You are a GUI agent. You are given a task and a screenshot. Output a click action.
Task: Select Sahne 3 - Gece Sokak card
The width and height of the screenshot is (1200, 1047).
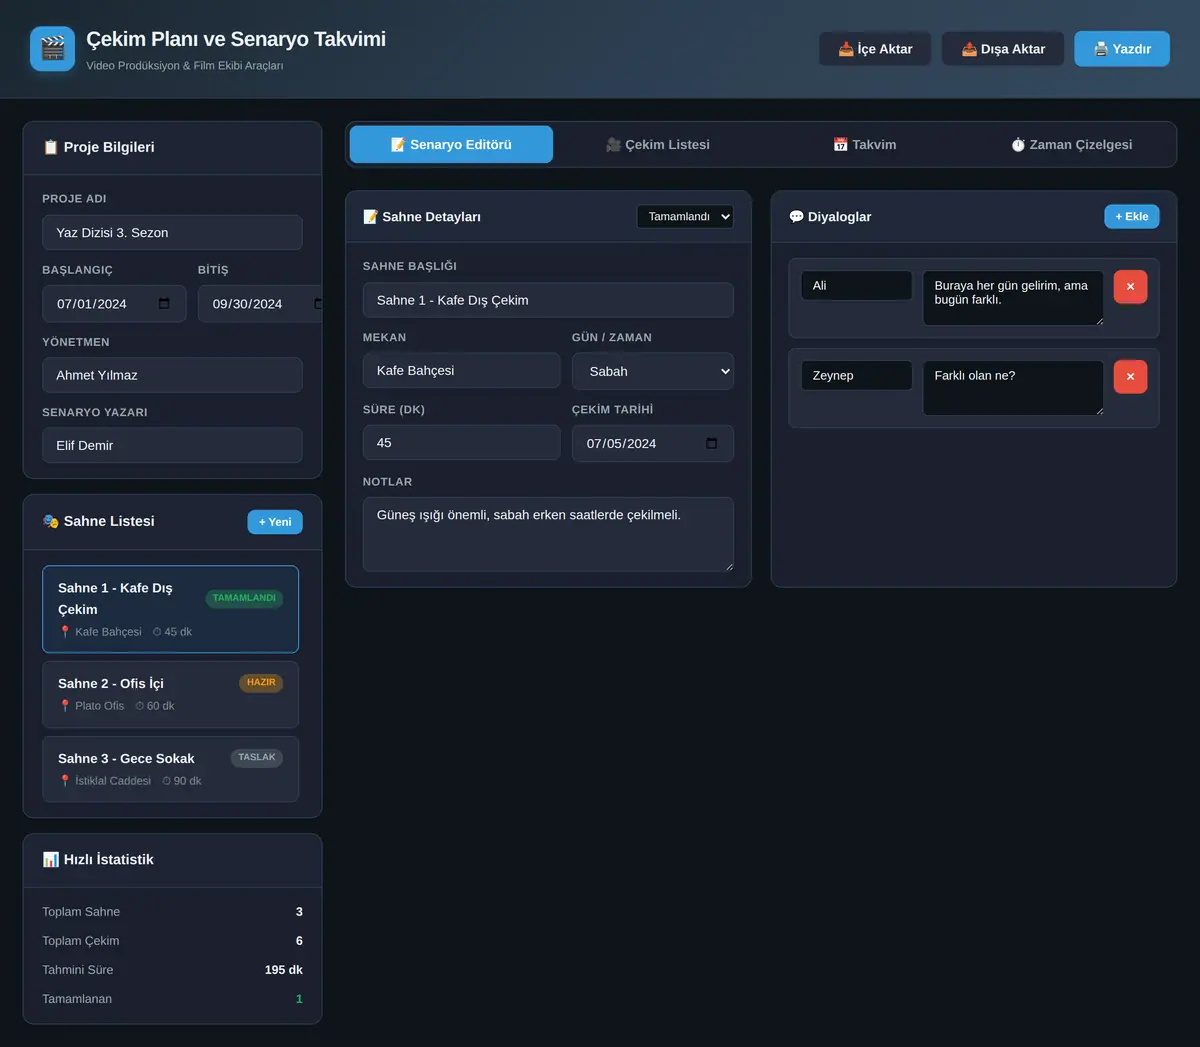171,769
